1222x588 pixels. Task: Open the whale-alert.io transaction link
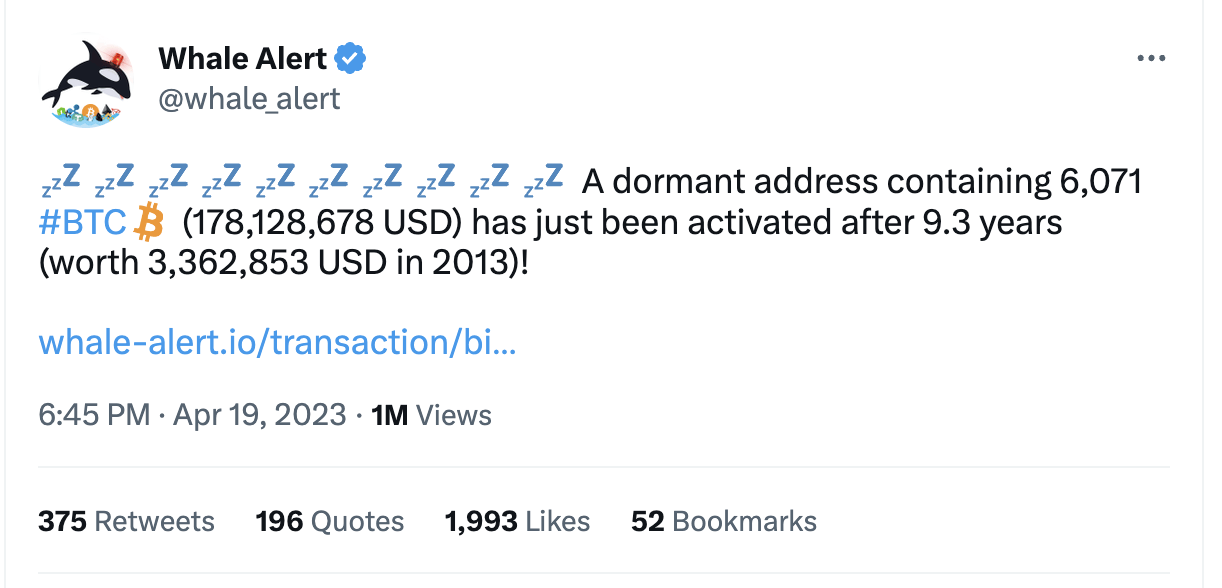tap(277, 343)
